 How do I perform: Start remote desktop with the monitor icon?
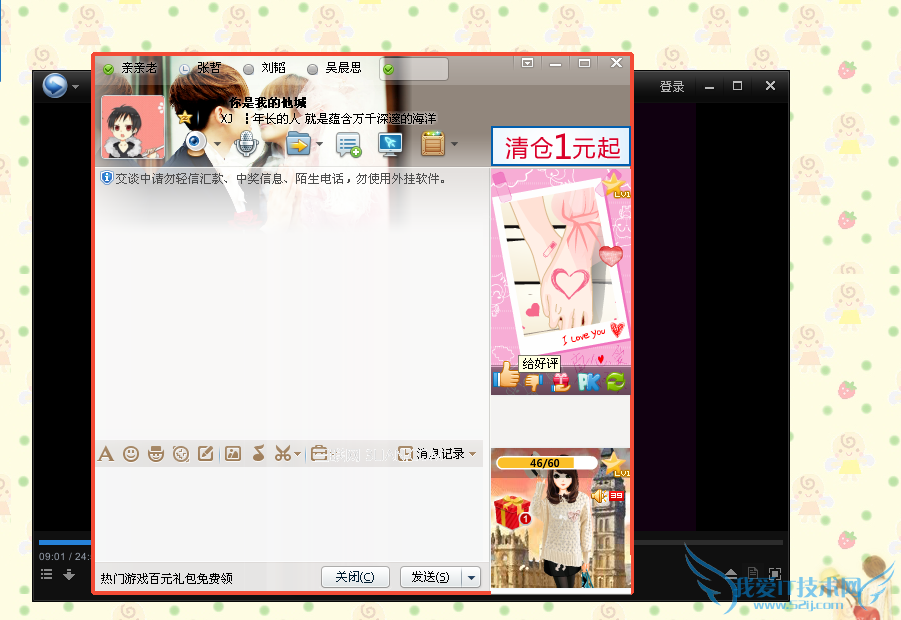[390, 144]
